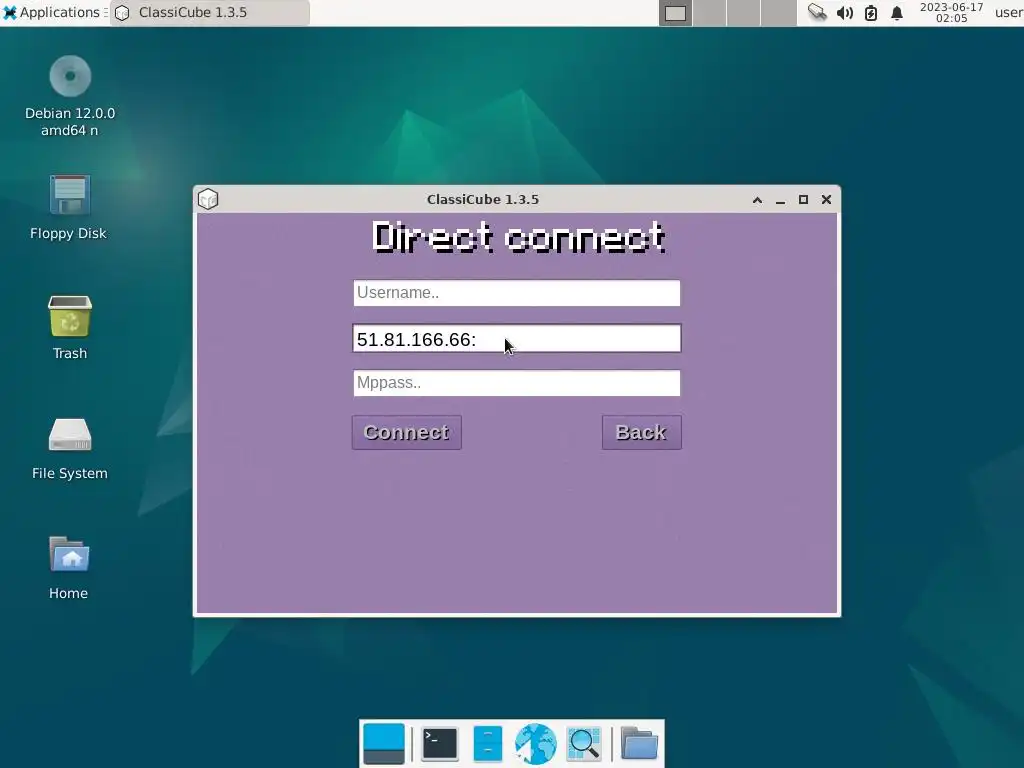
Task: Maximize the ClassiCube window
Action: pos(803,200)
